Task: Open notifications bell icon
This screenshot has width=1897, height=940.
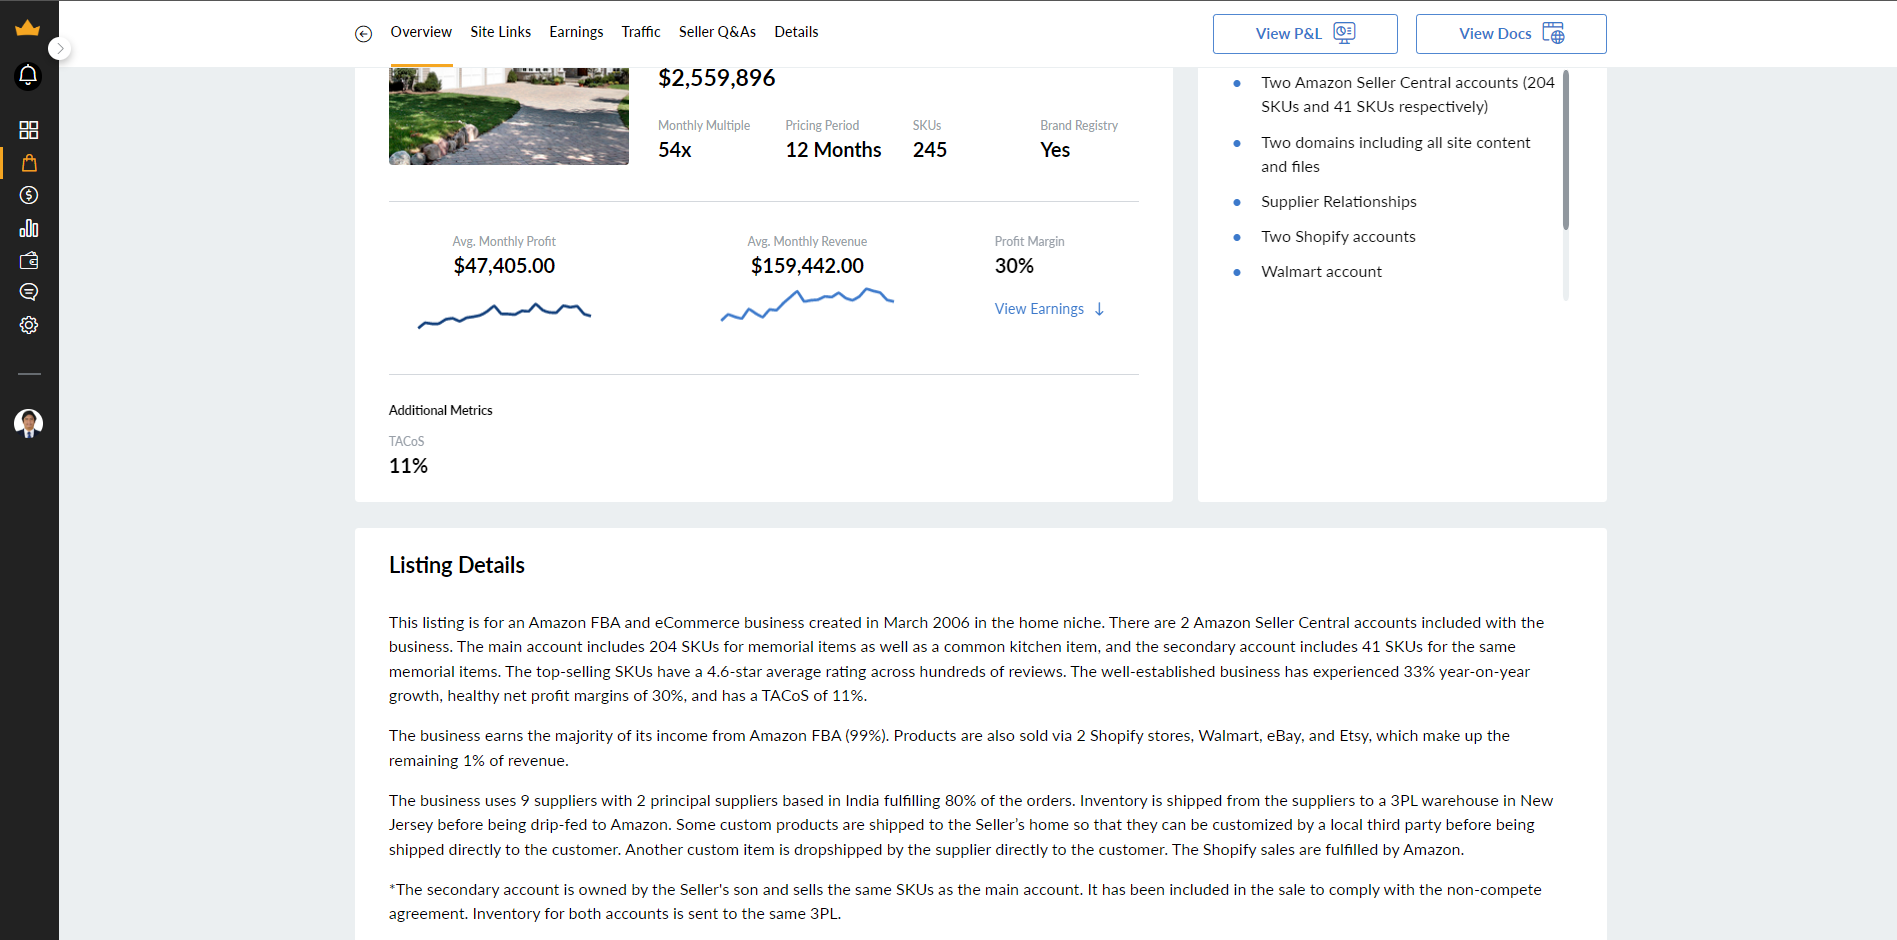Action: coord(28,75)
